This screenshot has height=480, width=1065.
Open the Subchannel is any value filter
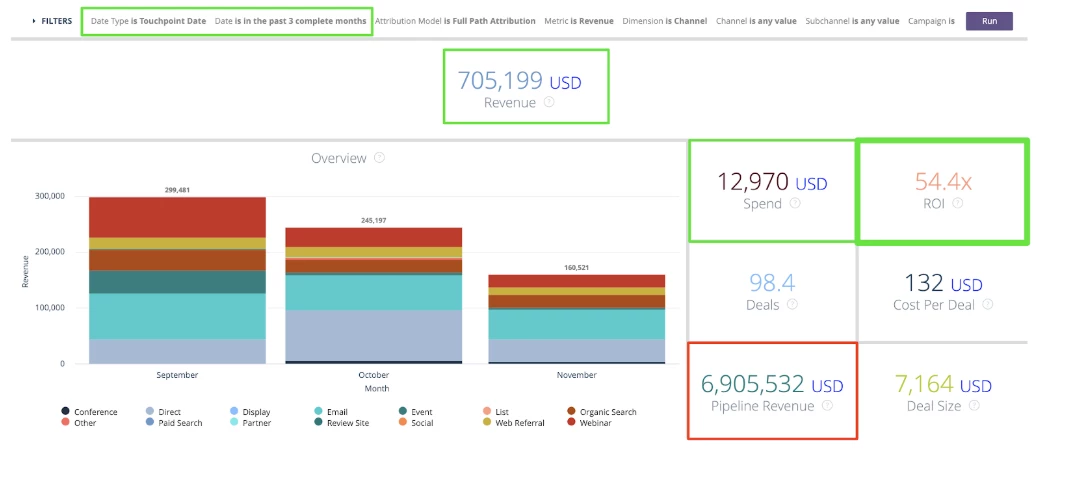(x=852, y=21)
